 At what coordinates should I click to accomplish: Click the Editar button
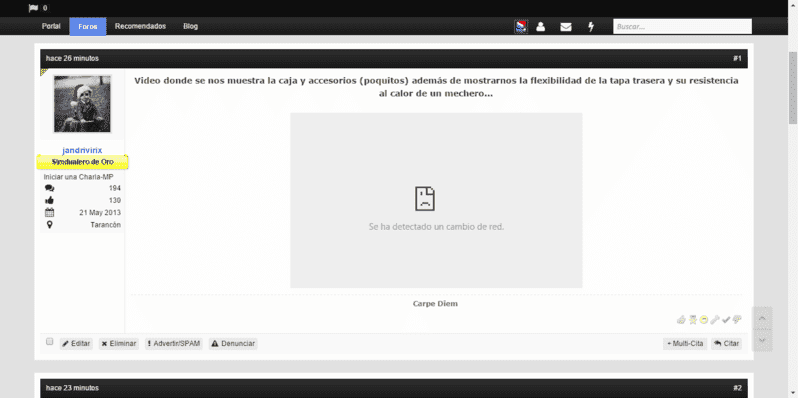pos(76,344)
